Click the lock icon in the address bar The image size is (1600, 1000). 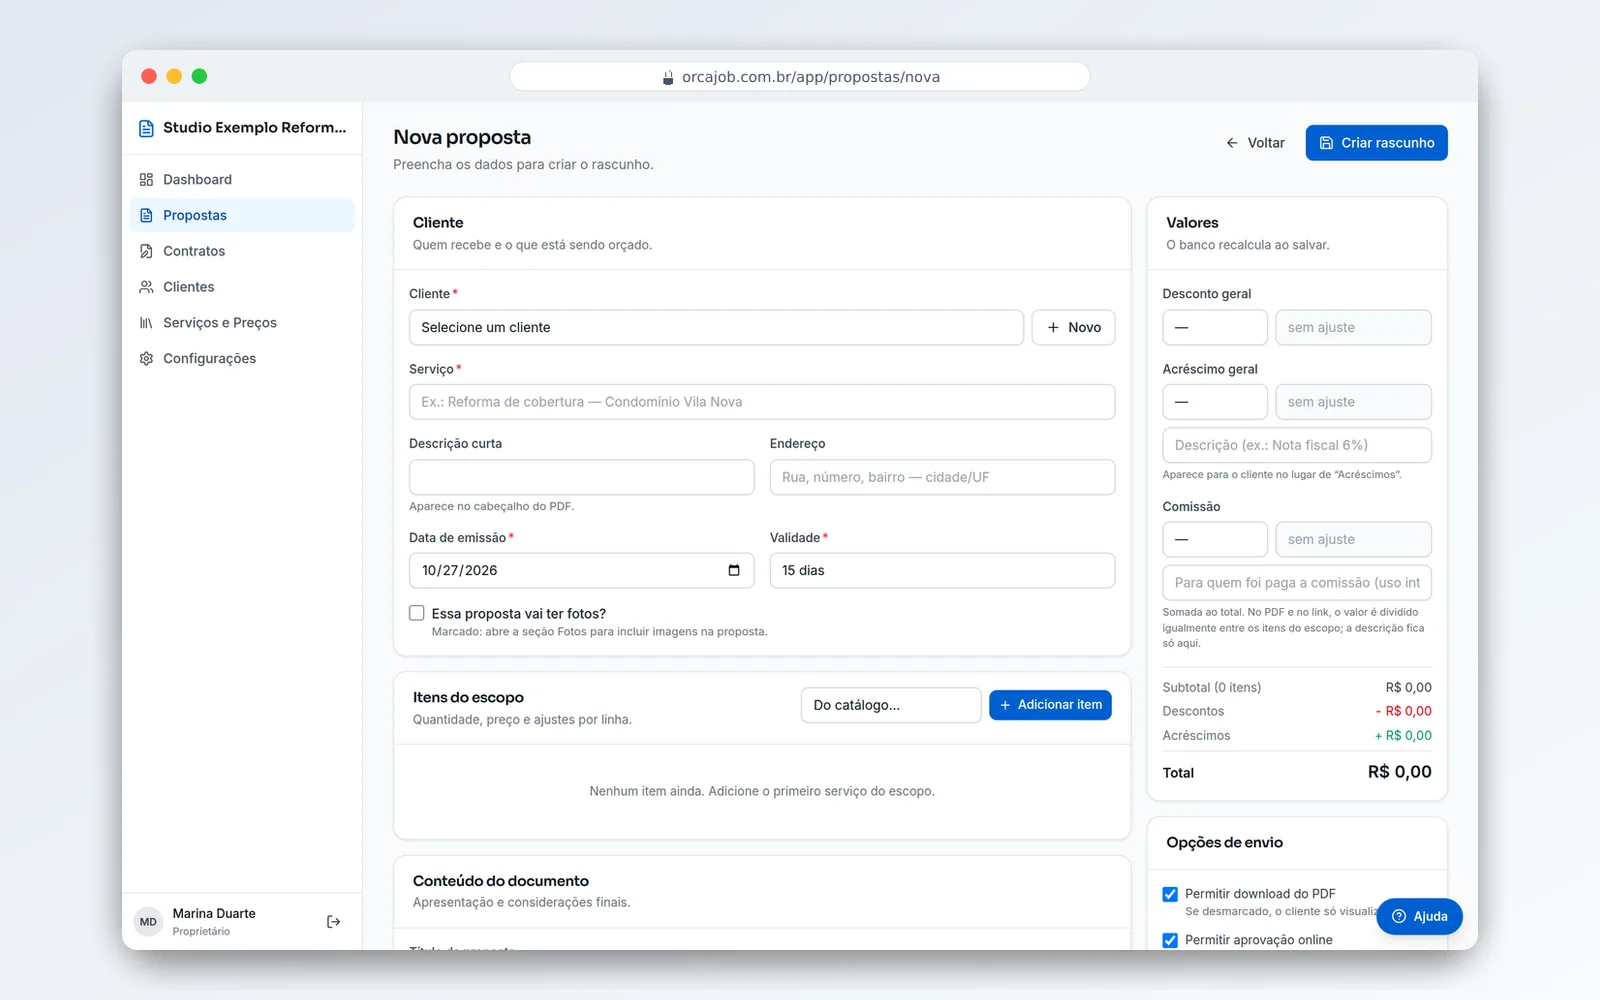668,77
